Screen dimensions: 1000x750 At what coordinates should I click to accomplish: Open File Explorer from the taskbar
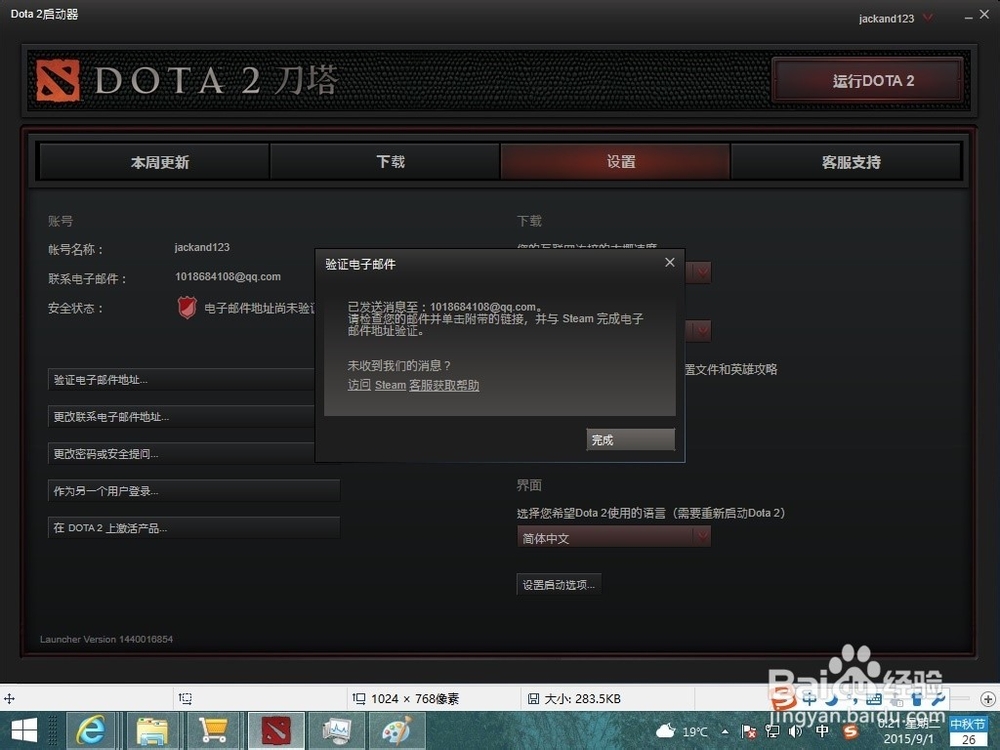click(152, 731)
